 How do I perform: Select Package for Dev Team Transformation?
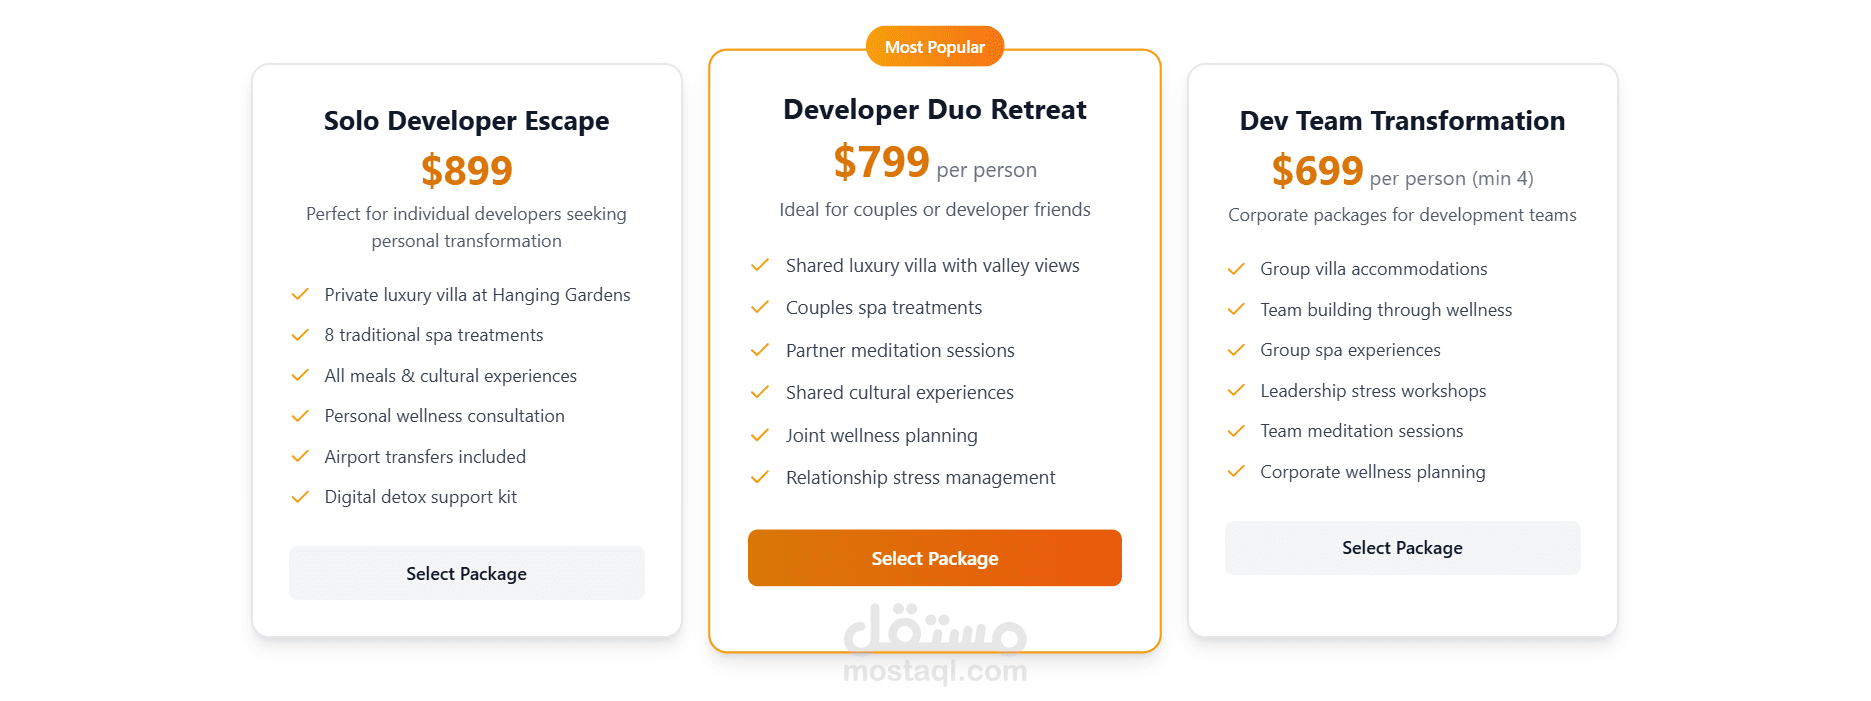point(1402,548)
